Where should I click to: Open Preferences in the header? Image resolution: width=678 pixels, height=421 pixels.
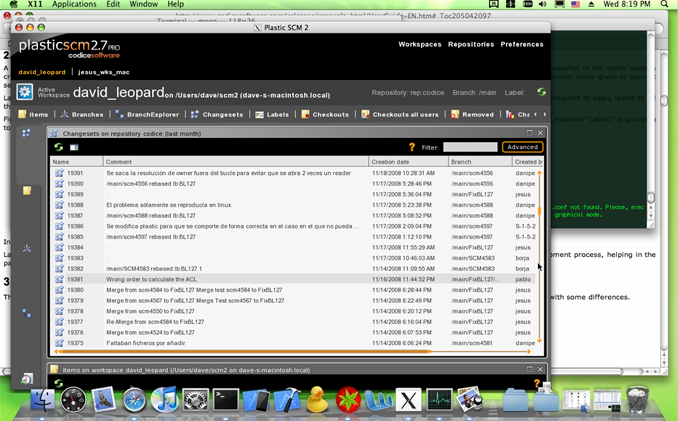click(522, 44)
